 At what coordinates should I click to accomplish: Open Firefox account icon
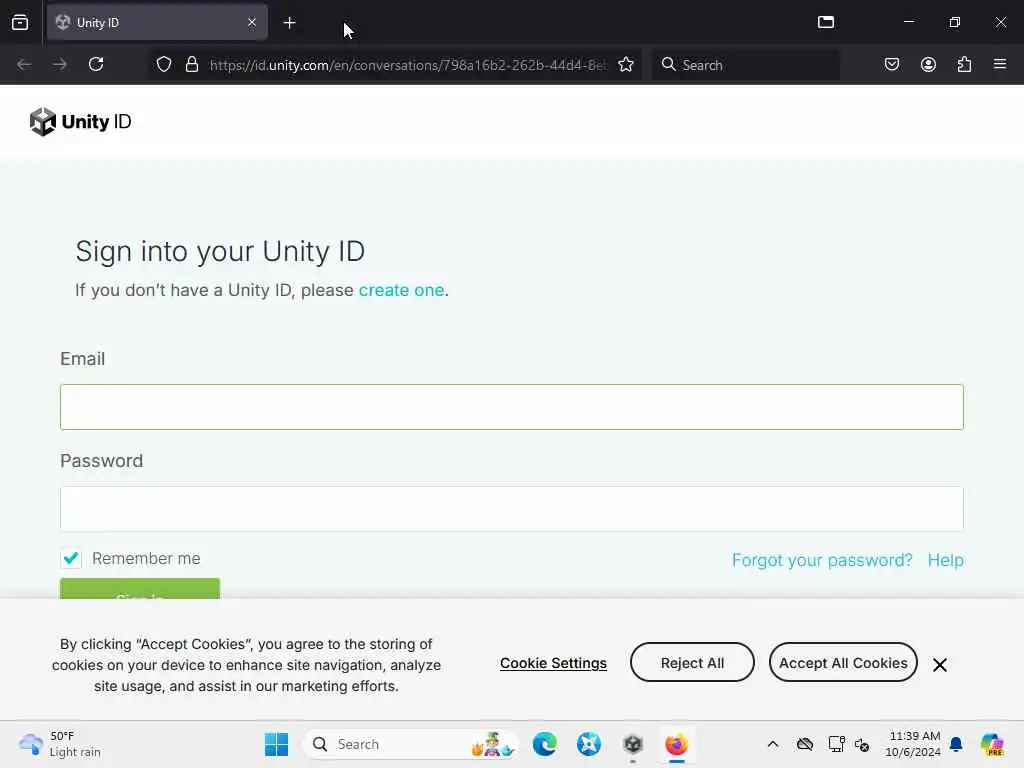[928, 64]
